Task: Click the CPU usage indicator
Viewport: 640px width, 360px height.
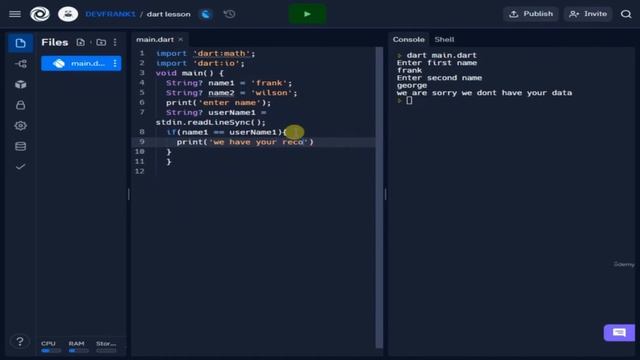Action: pyautogui.click(x=50, y=347)
